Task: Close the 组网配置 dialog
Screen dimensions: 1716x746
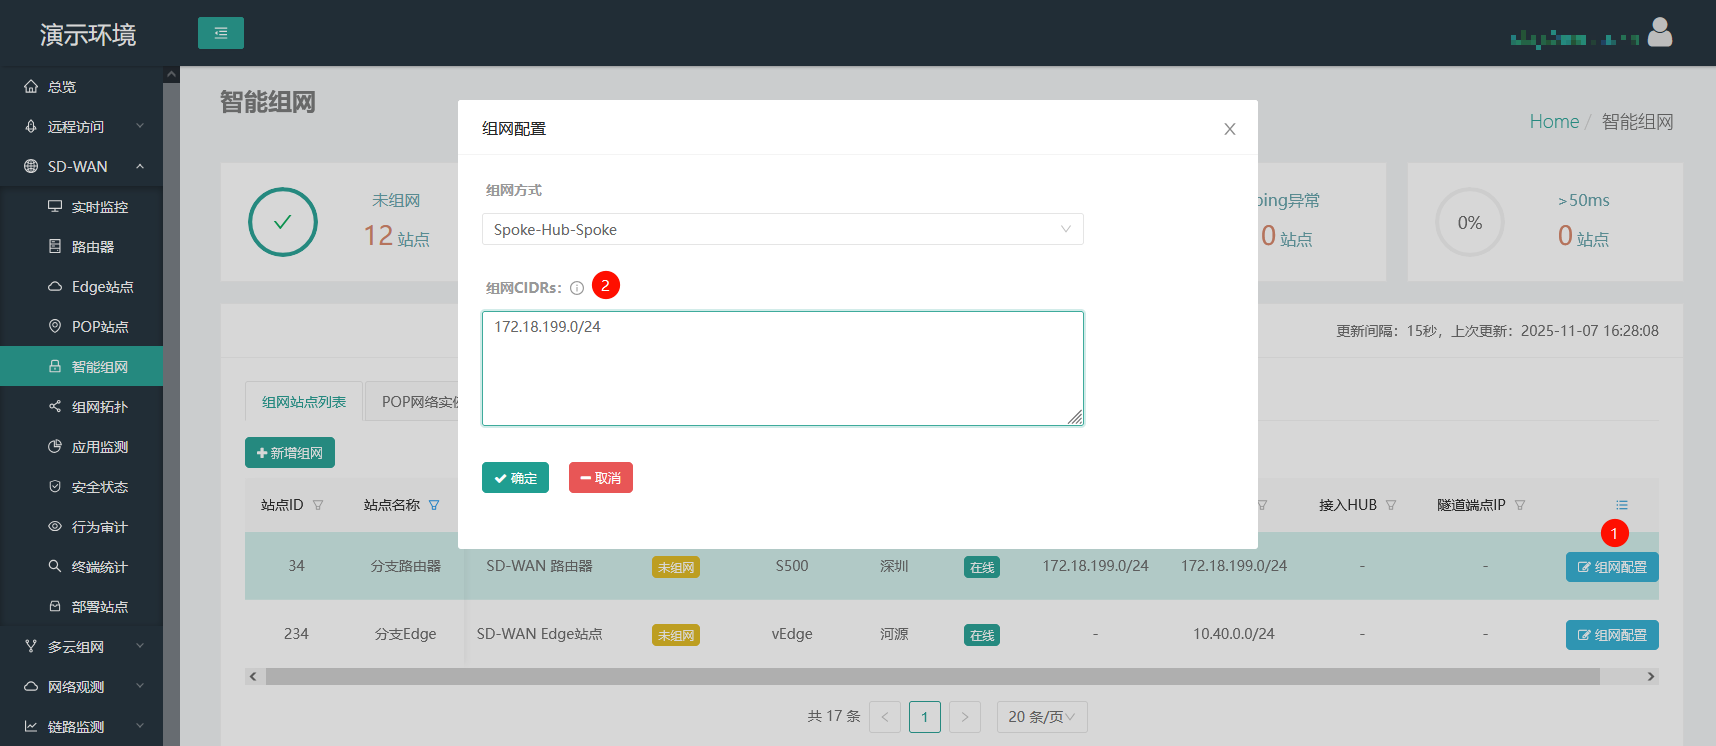Action: [x=1230, y=129]
